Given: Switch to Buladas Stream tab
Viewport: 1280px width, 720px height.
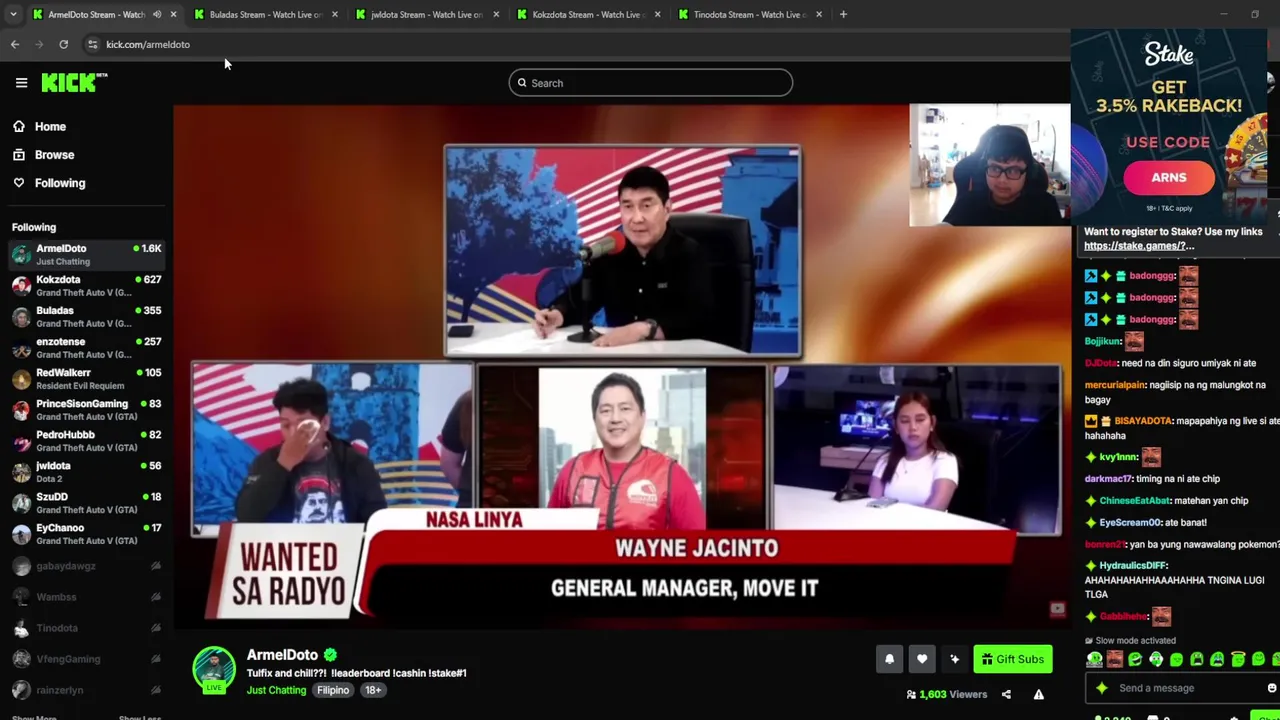Looking at the screenshot, I should coord(266,15).
